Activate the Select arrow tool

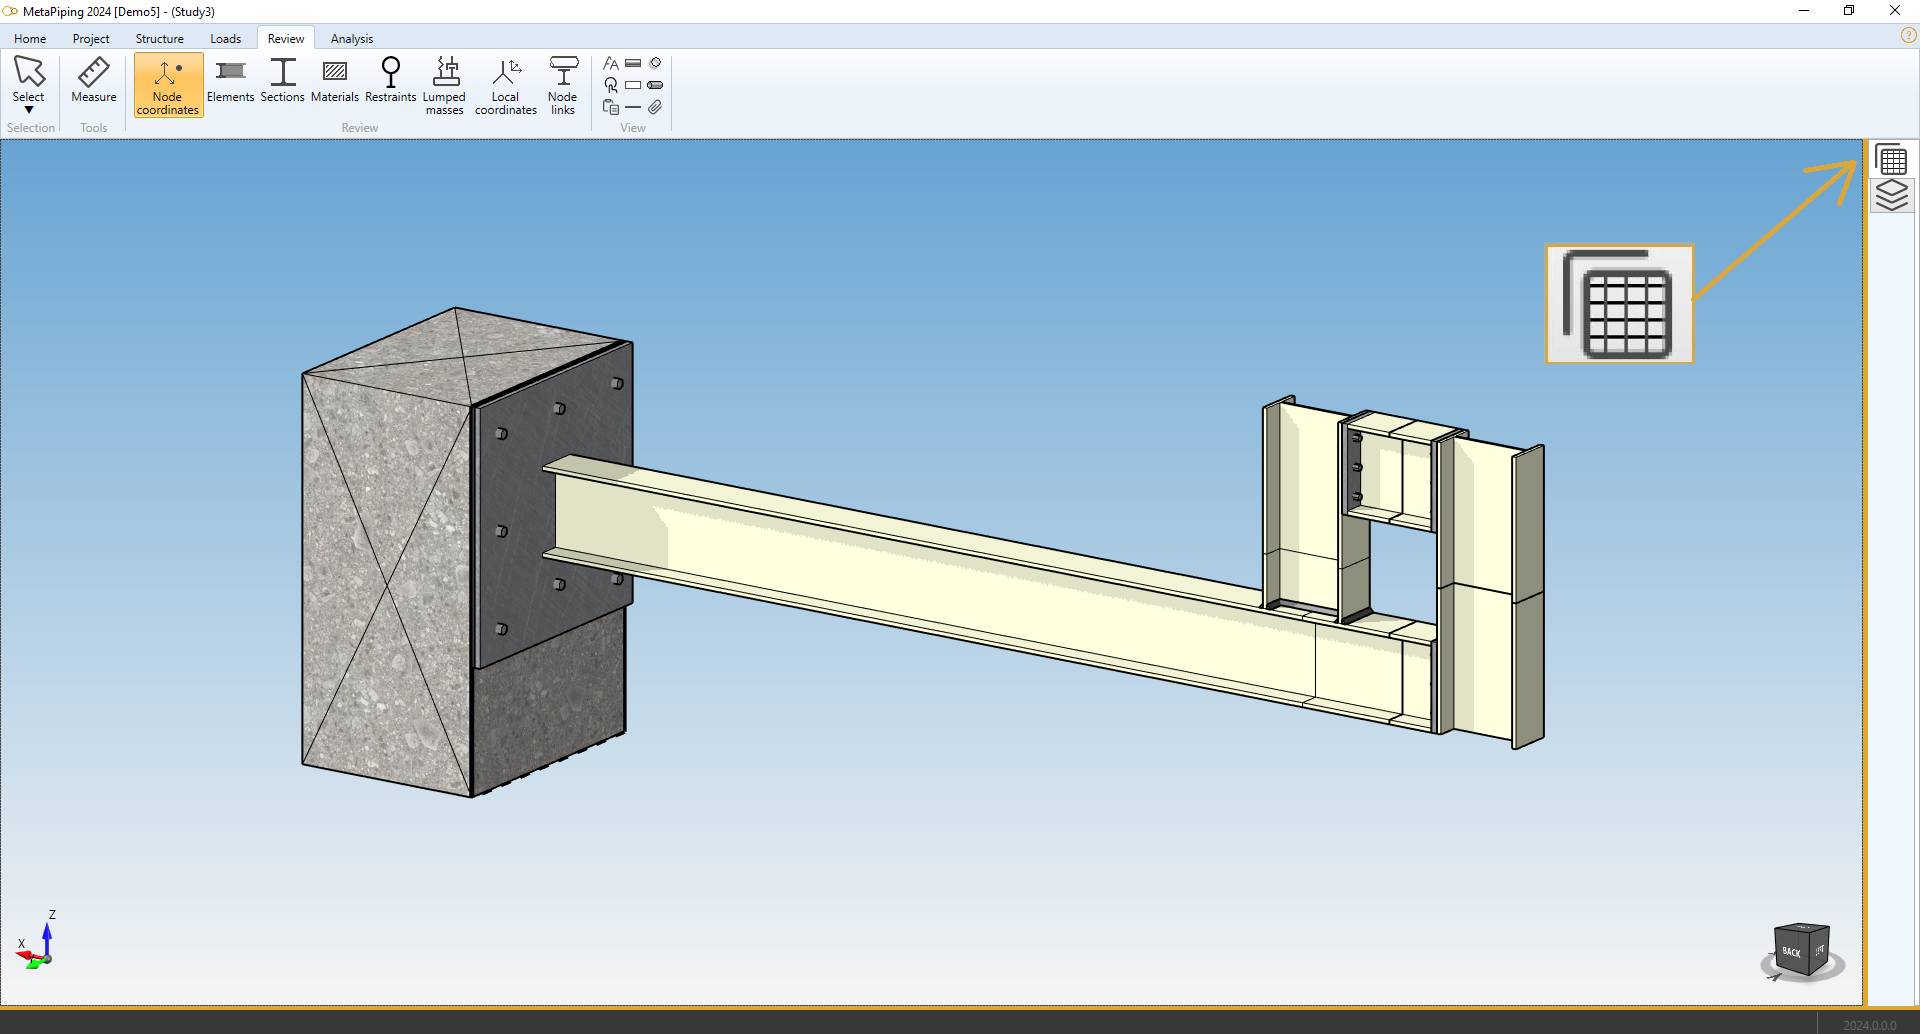[x=29, y=72]
